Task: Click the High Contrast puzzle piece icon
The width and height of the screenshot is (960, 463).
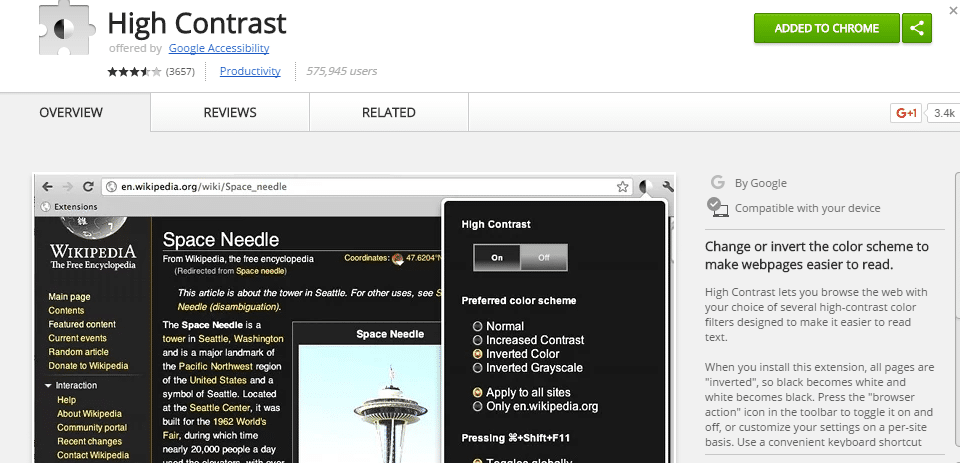Action: (x=68, y=28)
